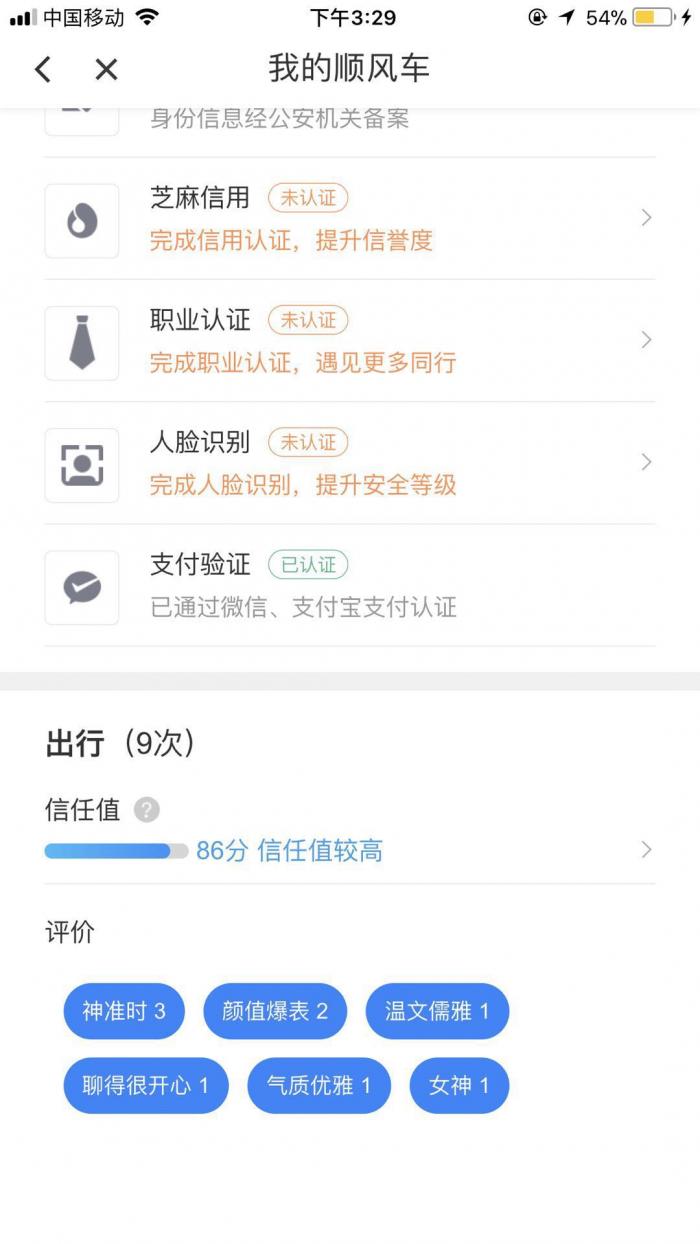Tap the X close icon in header
Viewport: 700px width, 1244px height.
point(106,69)
